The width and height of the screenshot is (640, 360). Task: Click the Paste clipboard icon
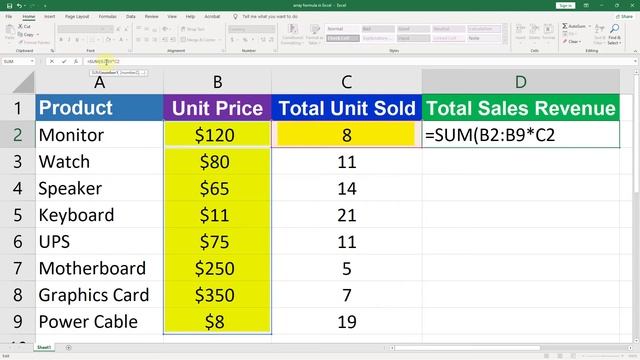tap(9, 30)
